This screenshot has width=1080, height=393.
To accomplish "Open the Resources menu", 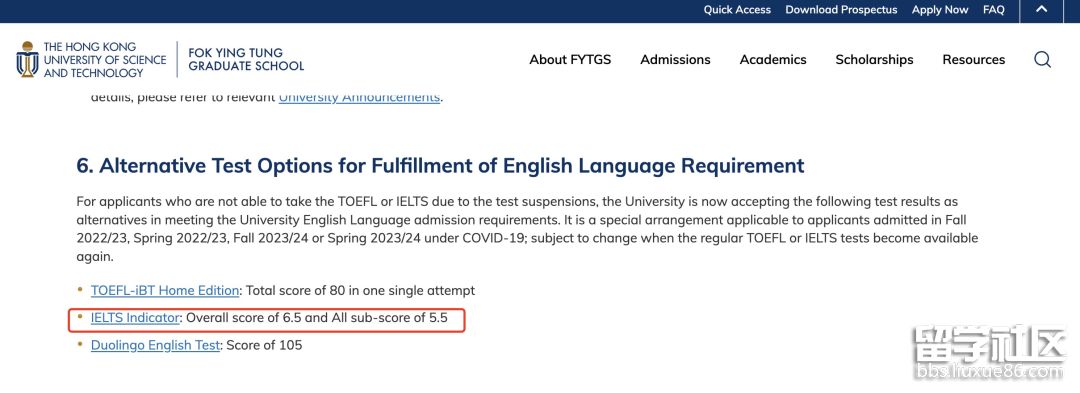I will tap(974, 60).
